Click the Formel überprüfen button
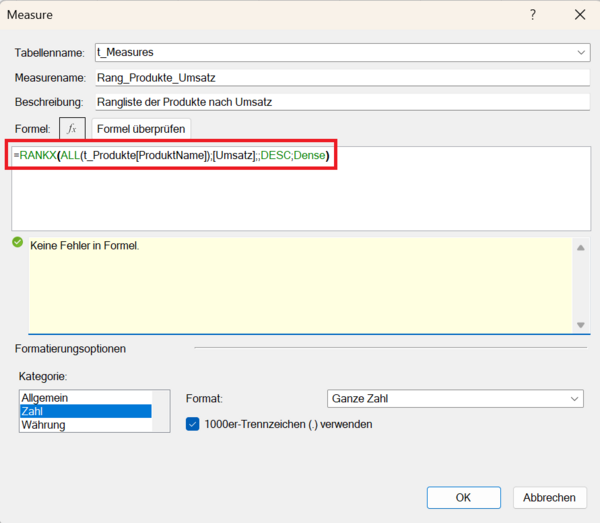The width and height of the screenshot is (600, 523). [140, 128]
